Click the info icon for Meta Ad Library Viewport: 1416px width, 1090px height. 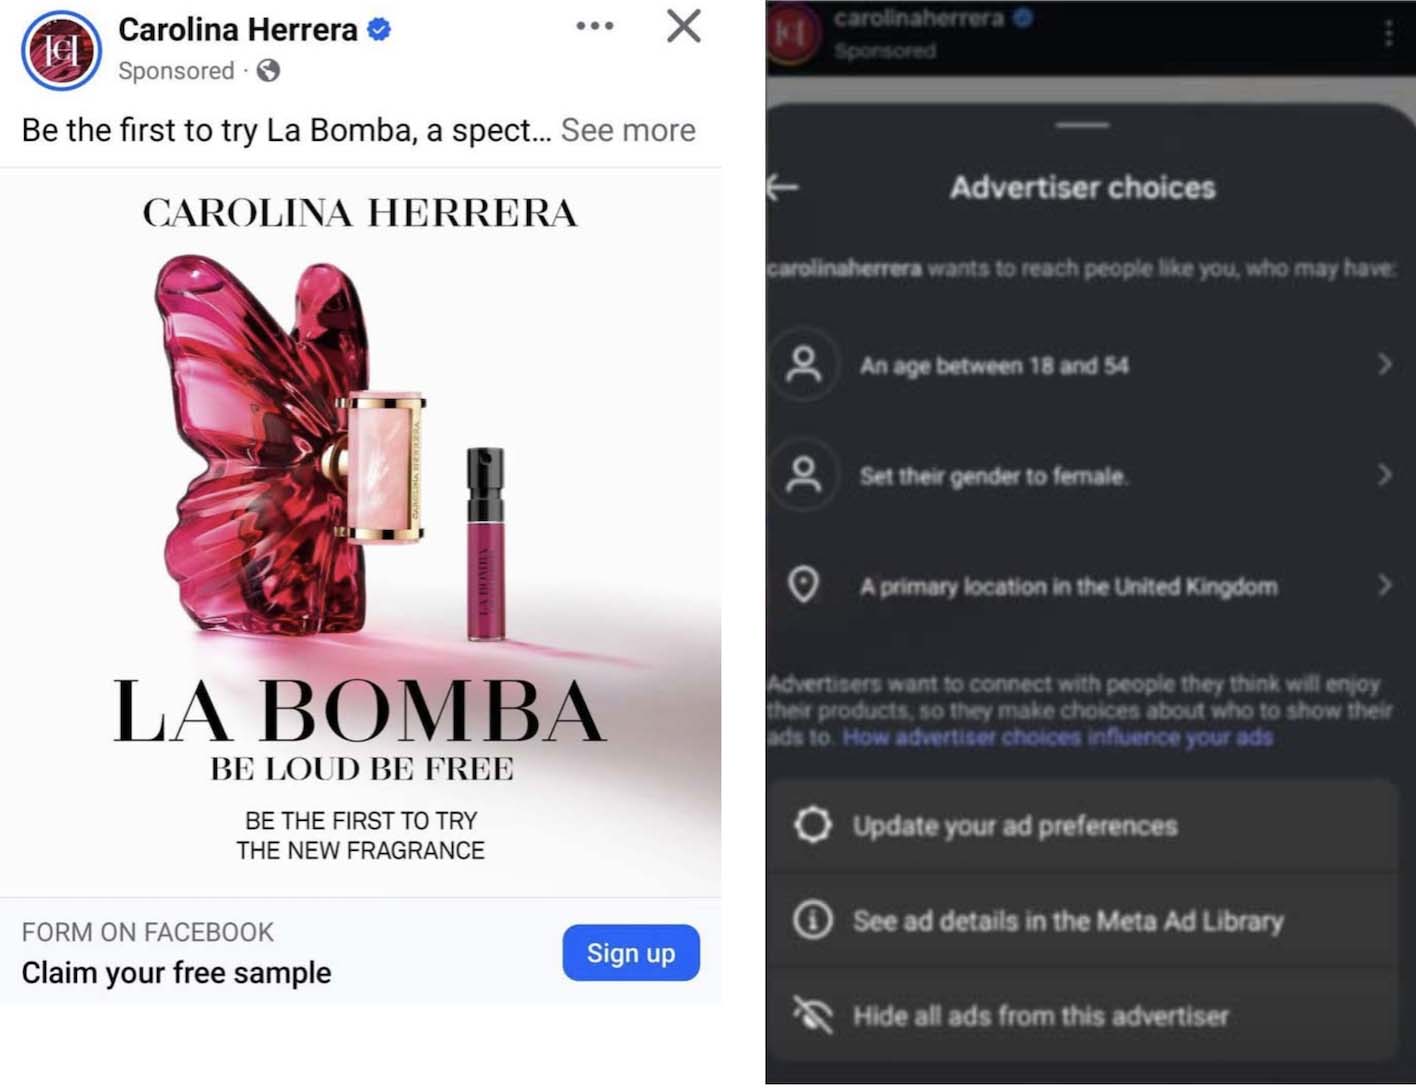(812, 919)
